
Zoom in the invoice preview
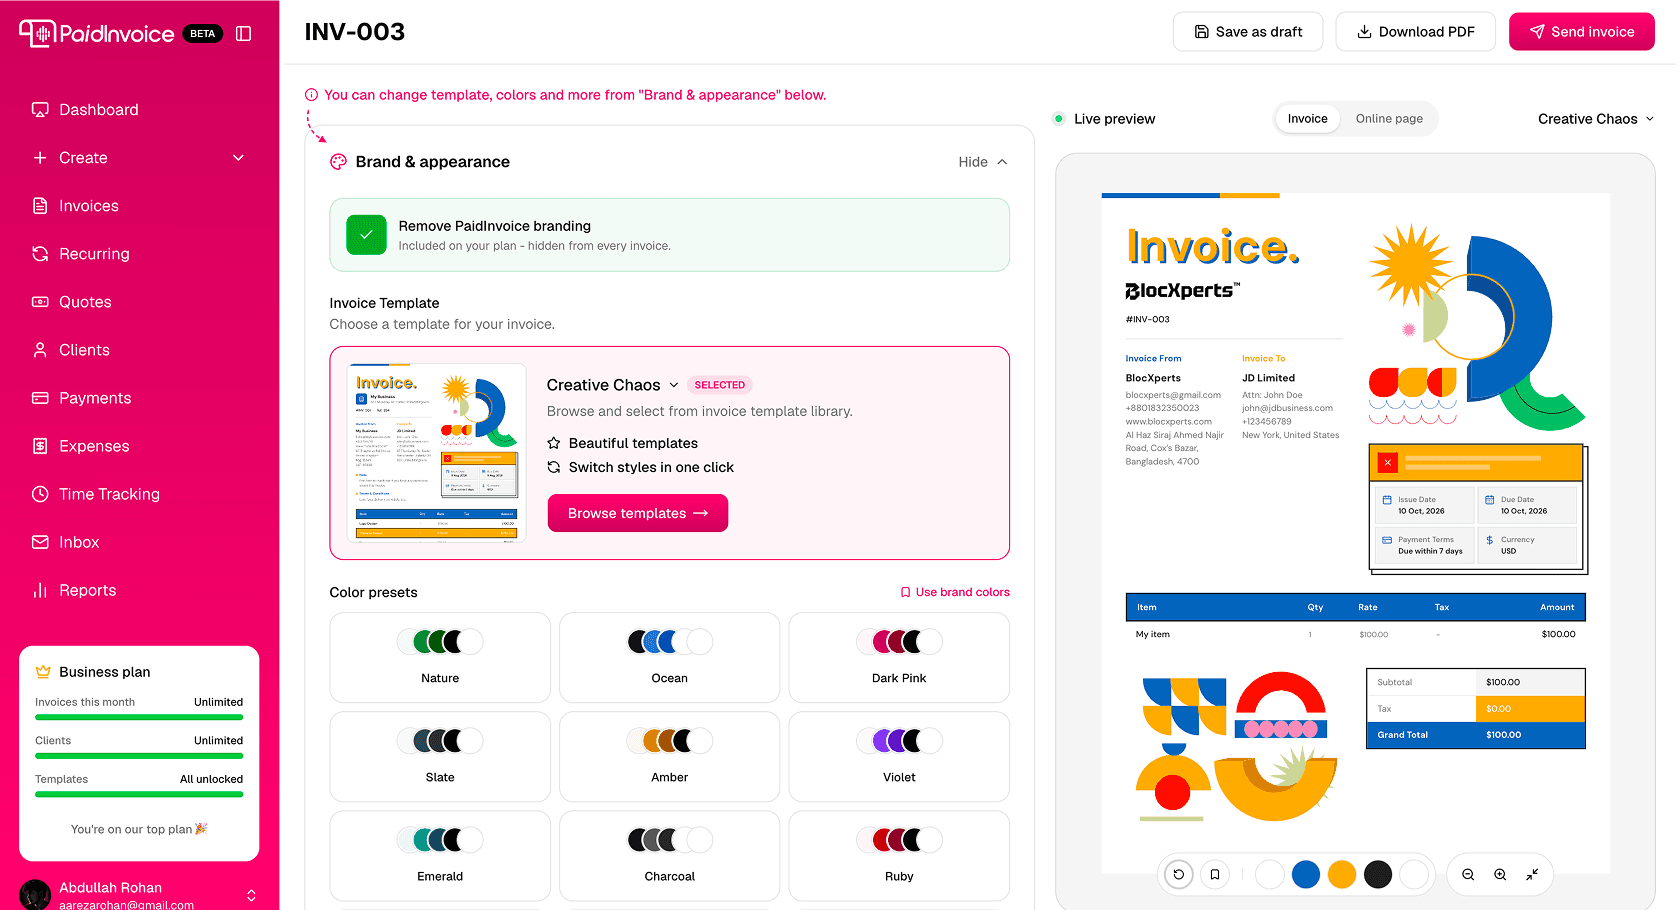[1500, 874]
